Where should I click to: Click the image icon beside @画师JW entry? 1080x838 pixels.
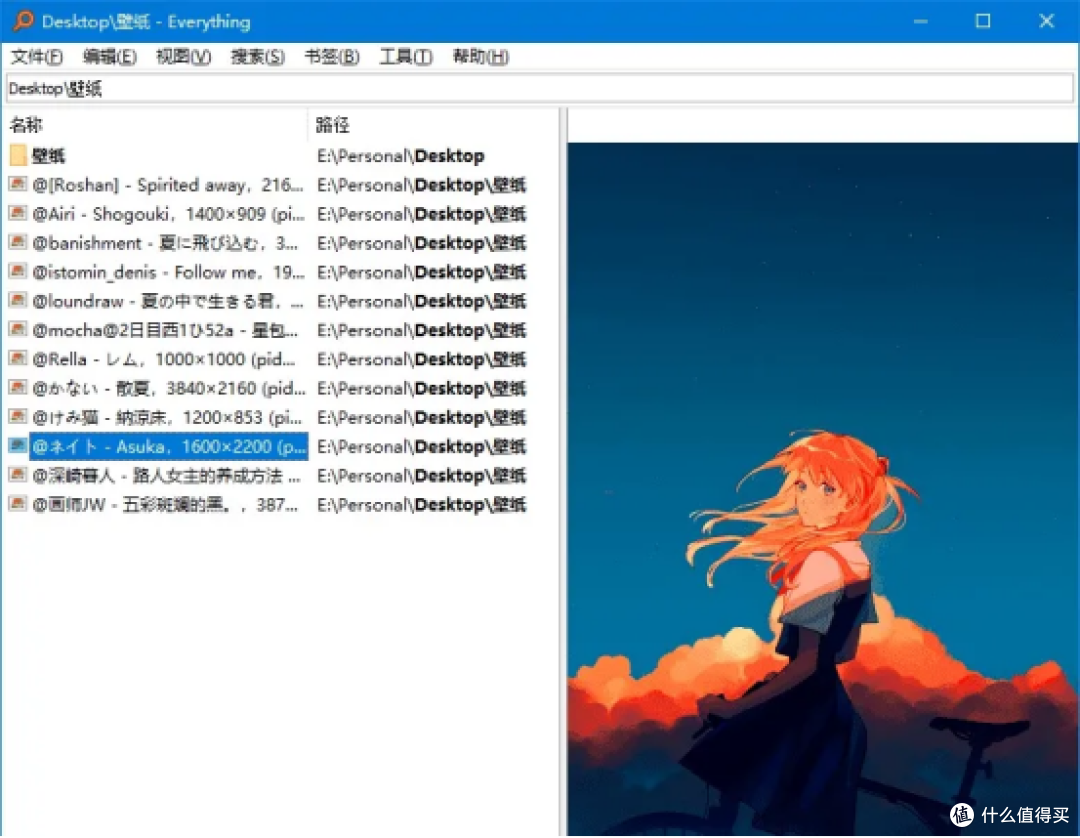17,504
